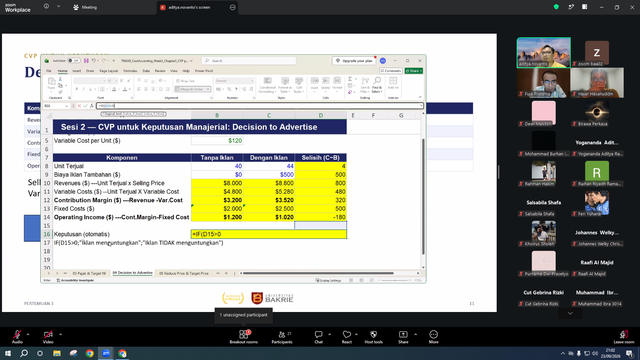Select aditya.novianto's video thumbnail
The height and width of the screenshot is (360, 640).
[544, 53]
